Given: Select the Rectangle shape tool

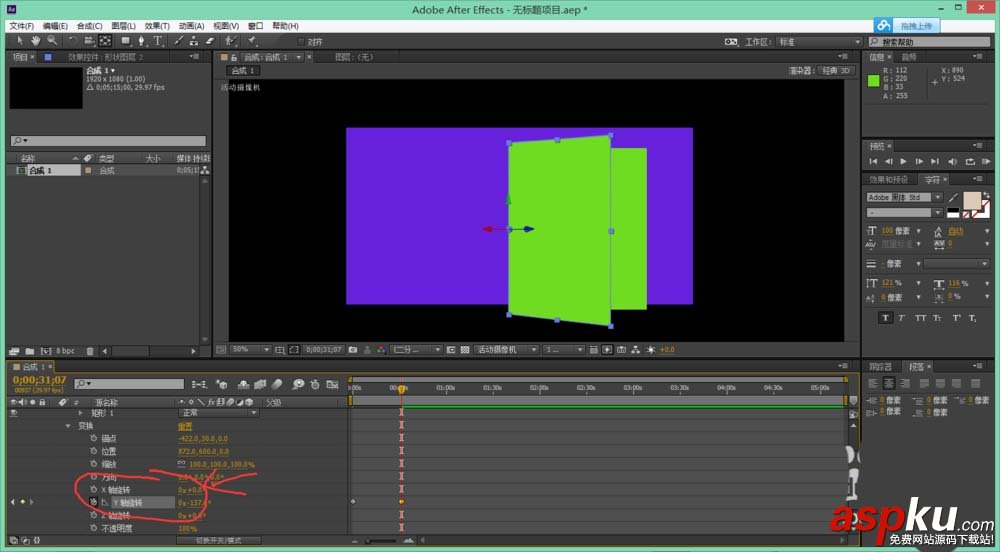Looking at the screenshot, I should click(x=126, y=41).
